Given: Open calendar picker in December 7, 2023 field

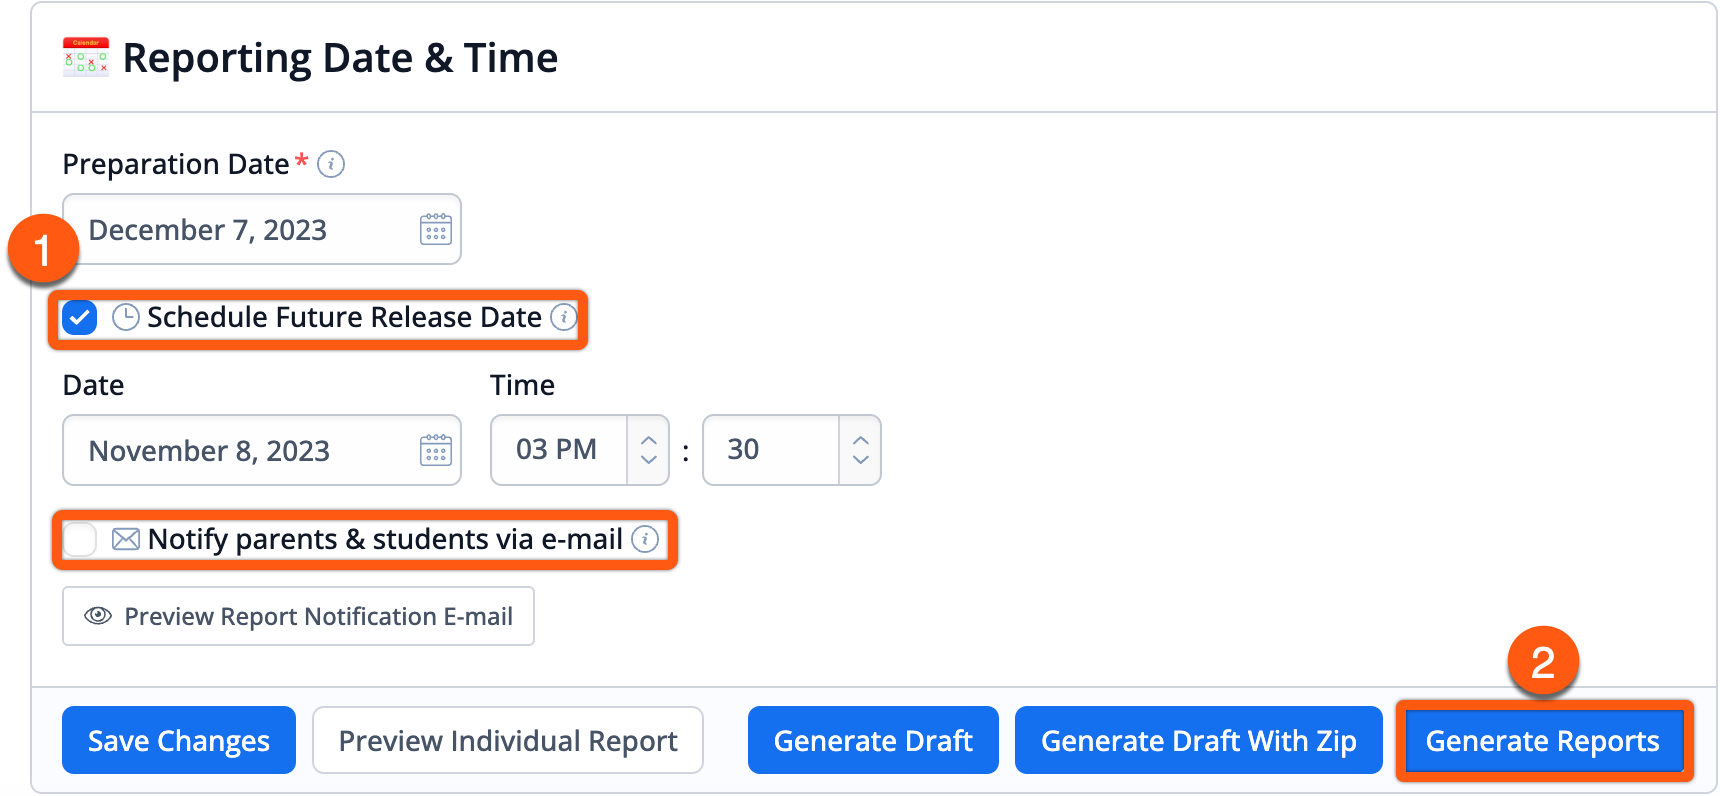Looking at the screenshot, I should 435,230.
